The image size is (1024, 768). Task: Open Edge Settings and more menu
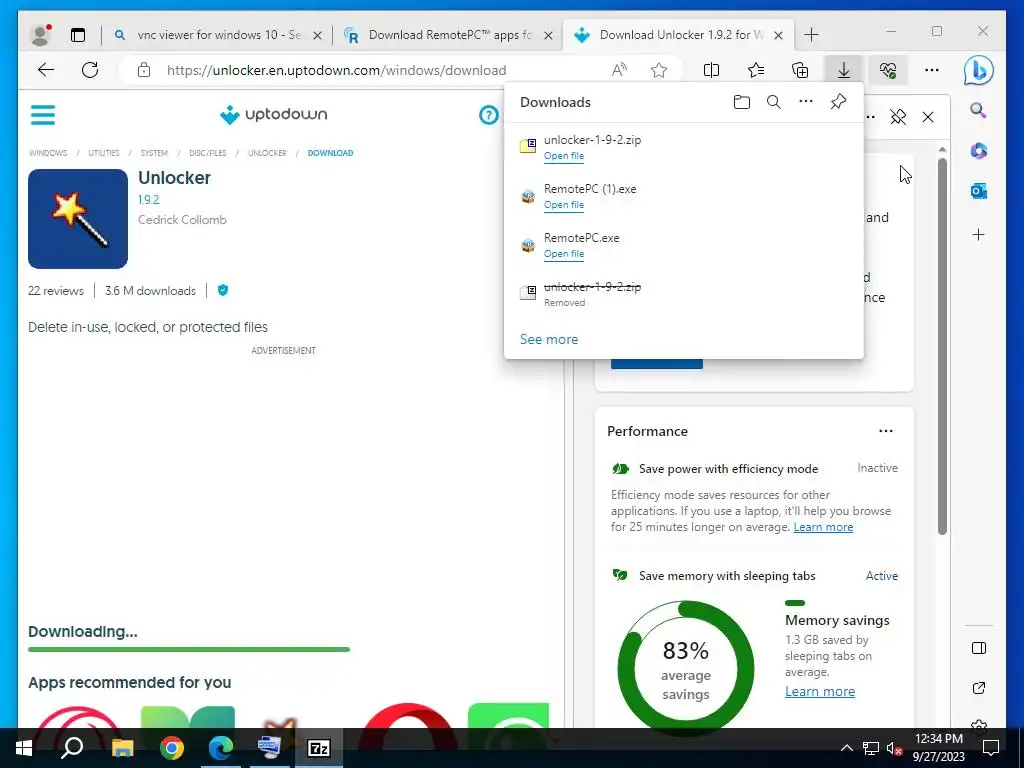pos(932,70)
